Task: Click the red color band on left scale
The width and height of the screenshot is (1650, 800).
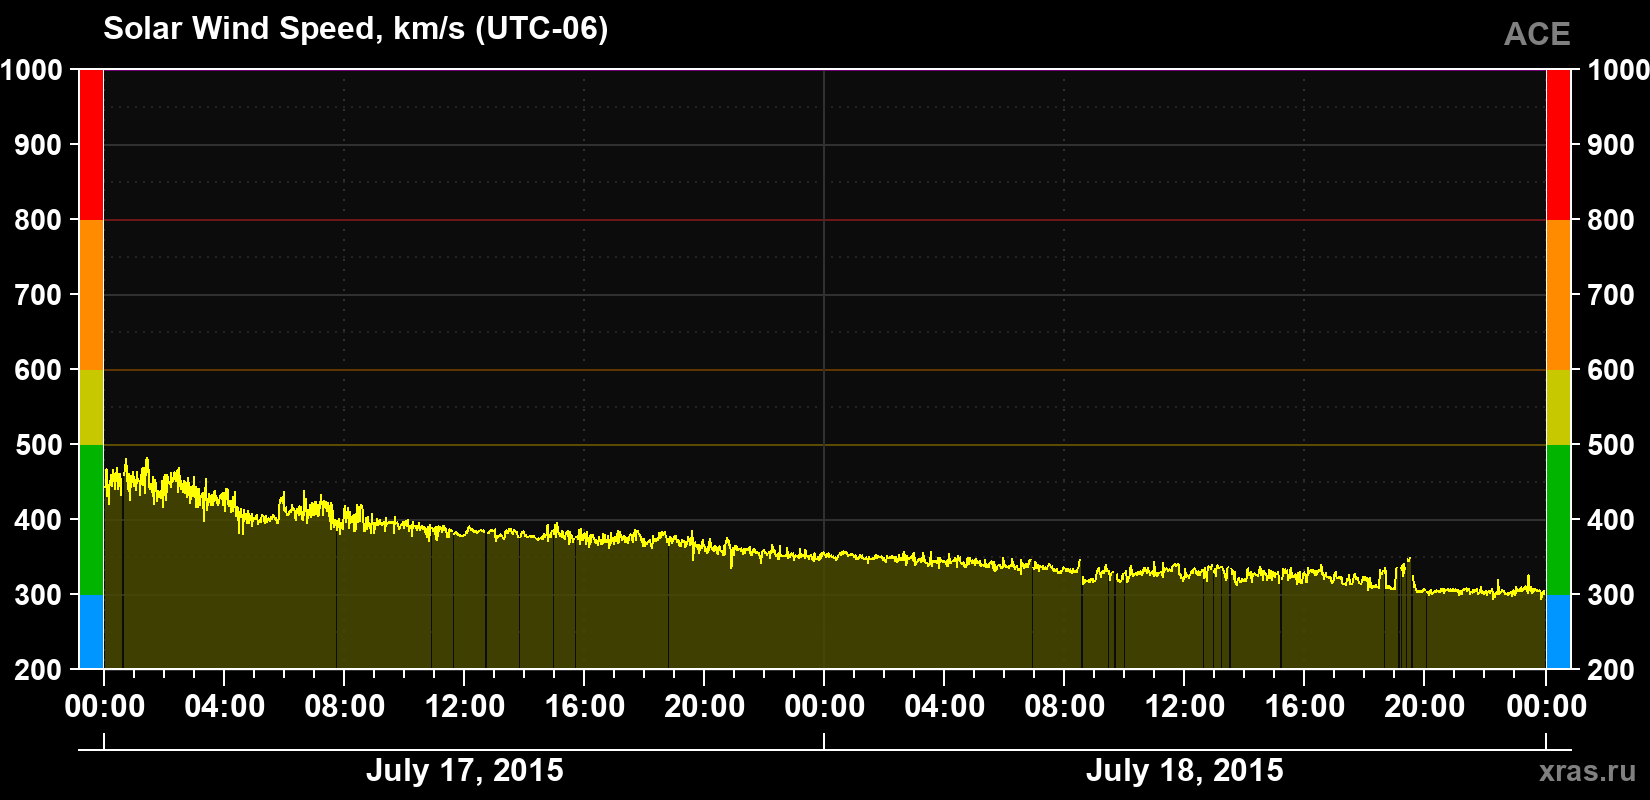Action: click(x=91, y=145)
